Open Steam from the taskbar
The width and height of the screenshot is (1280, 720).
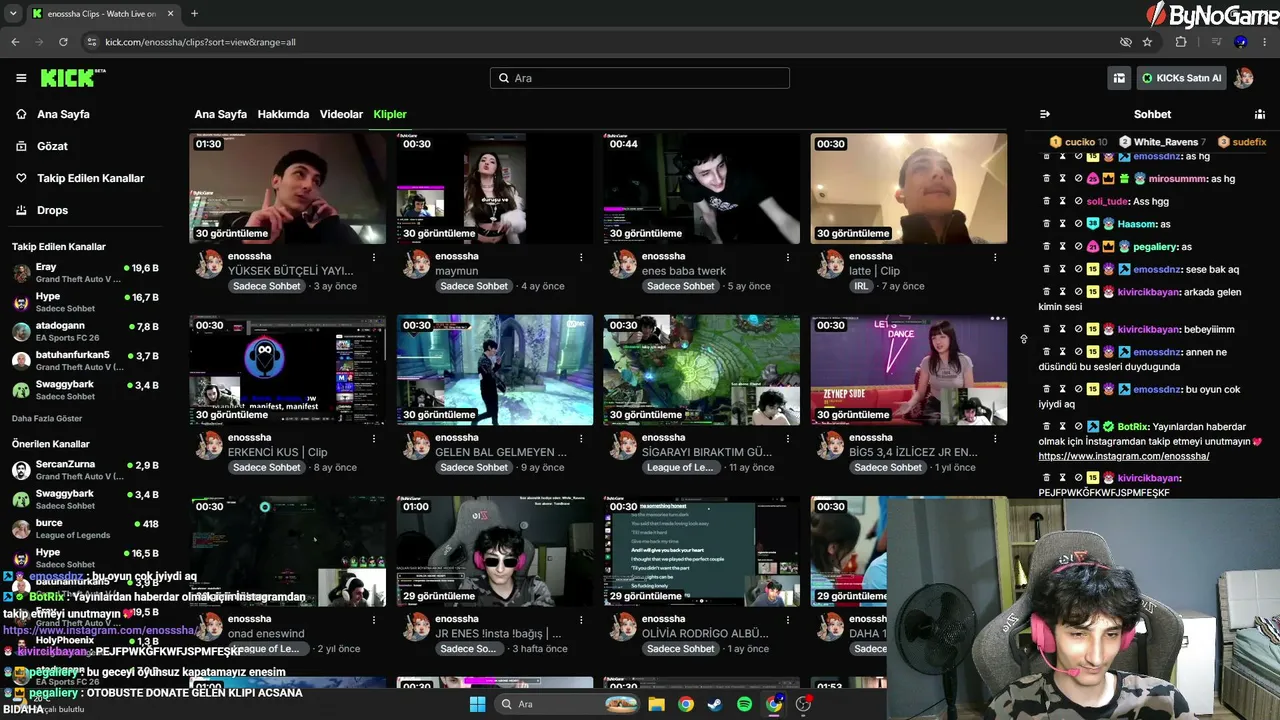point(714,704)
